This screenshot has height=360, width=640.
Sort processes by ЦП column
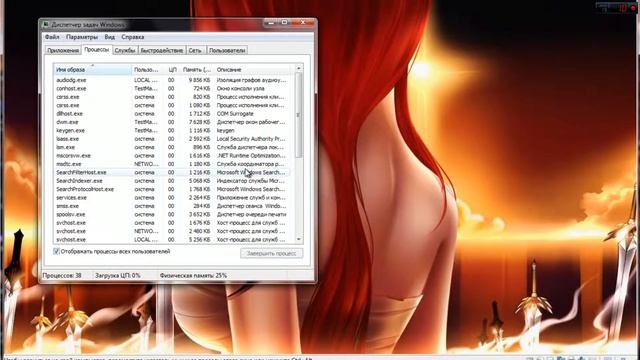coord(171,70)
